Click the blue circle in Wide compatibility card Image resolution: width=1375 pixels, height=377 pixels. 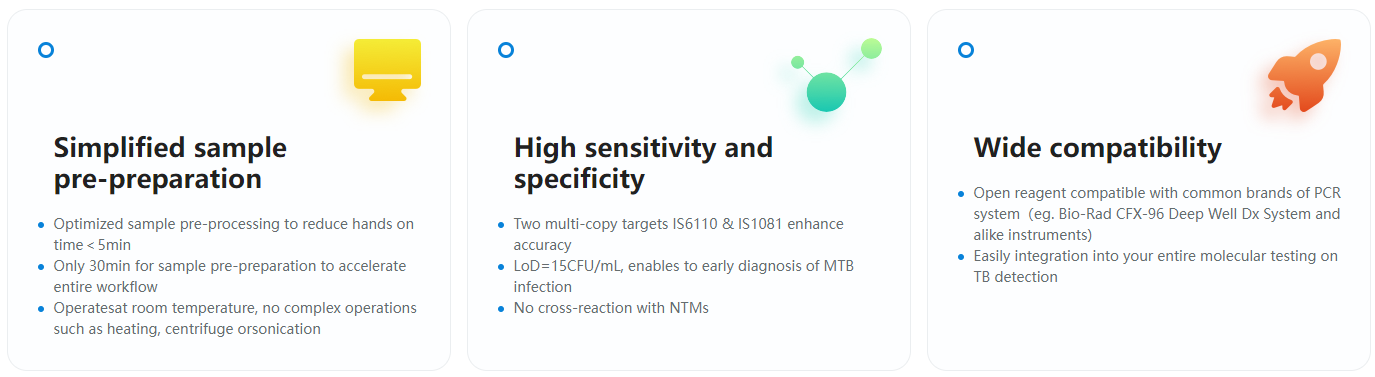(x=966, y=50)
